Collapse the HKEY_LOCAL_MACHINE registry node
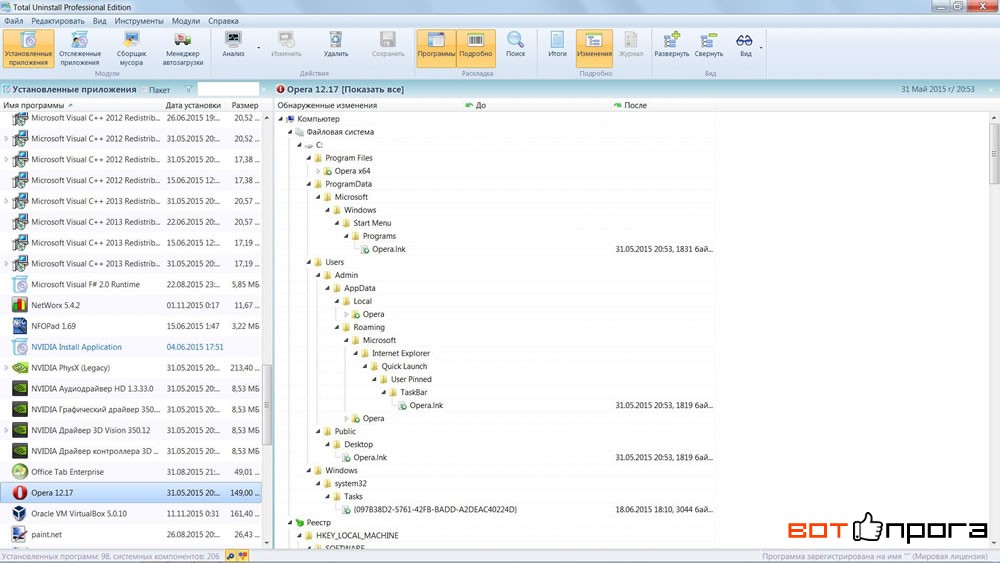Screen dimensions: 1000x563 (299, 536)
